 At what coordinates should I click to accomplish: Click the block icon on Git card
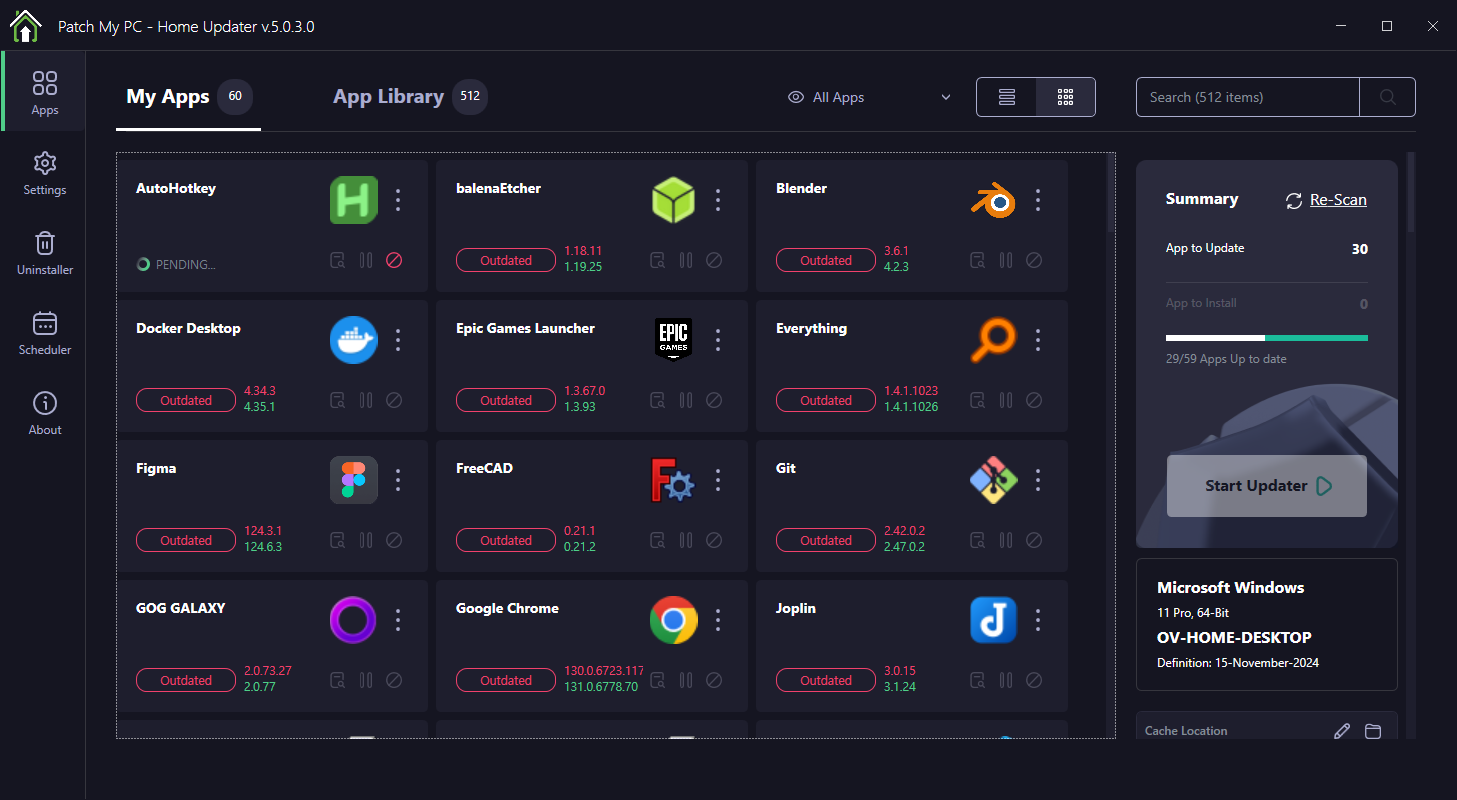coord(1034,540)
